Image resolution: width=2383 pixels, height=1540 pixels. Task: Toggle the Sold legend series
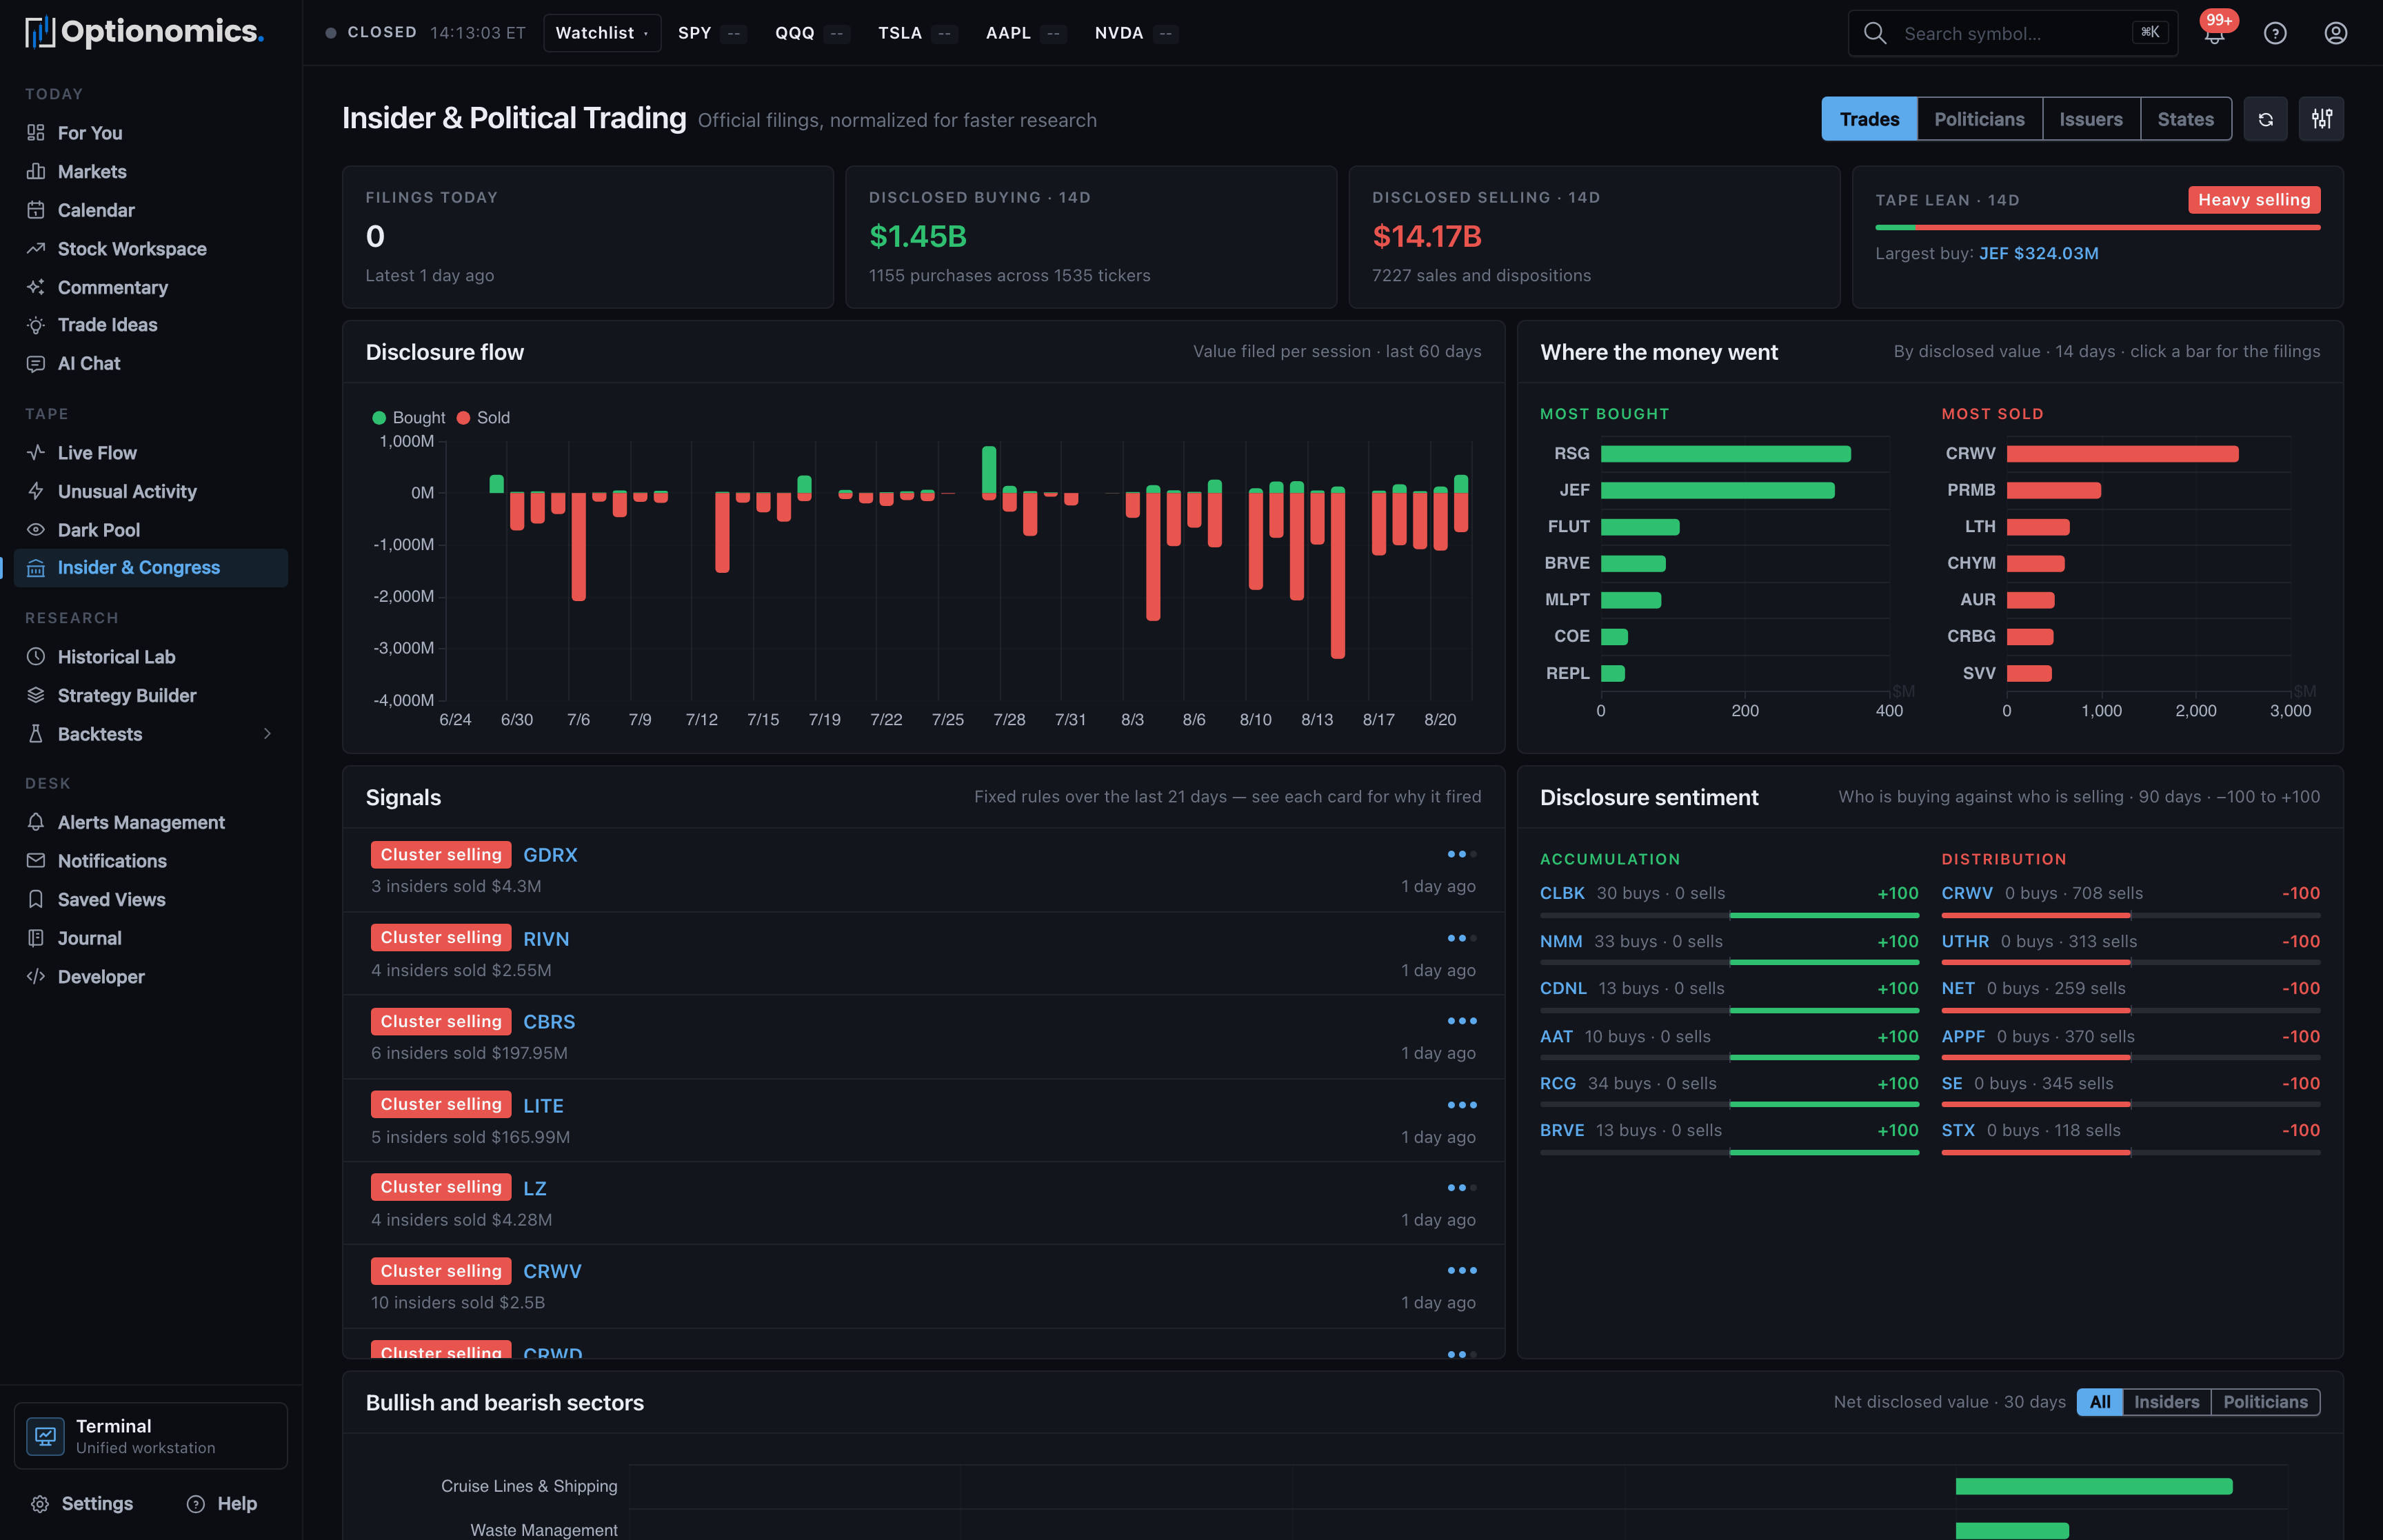(x=484, y=418)
